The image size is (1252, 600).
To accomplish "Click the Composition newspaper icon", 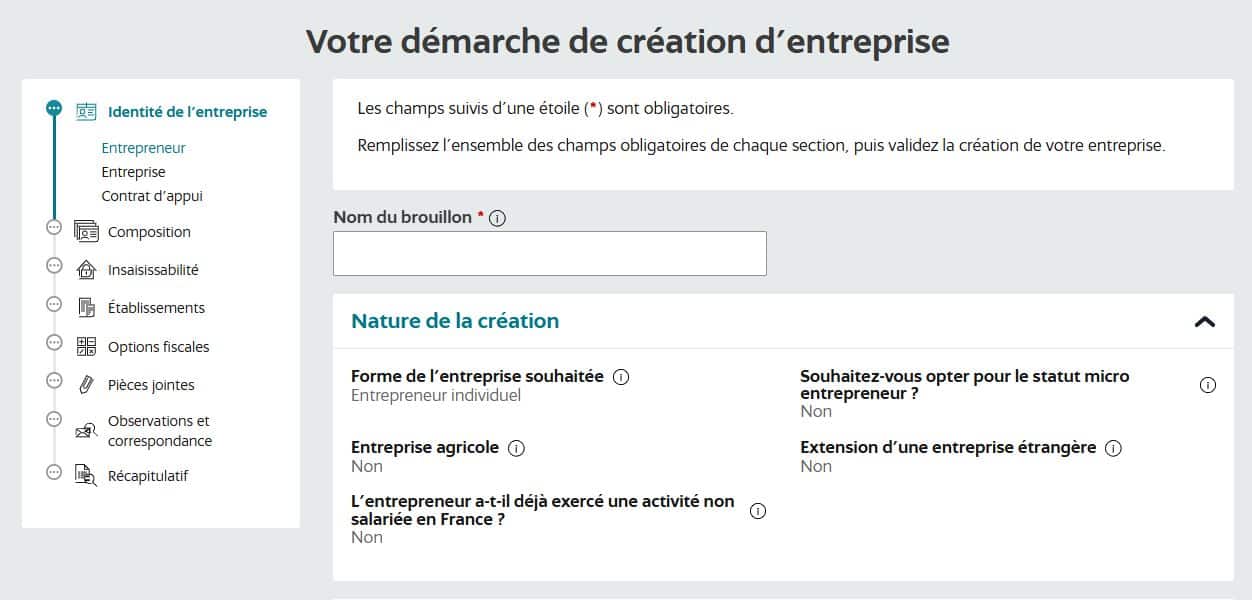I will click(x=85, y=229).
